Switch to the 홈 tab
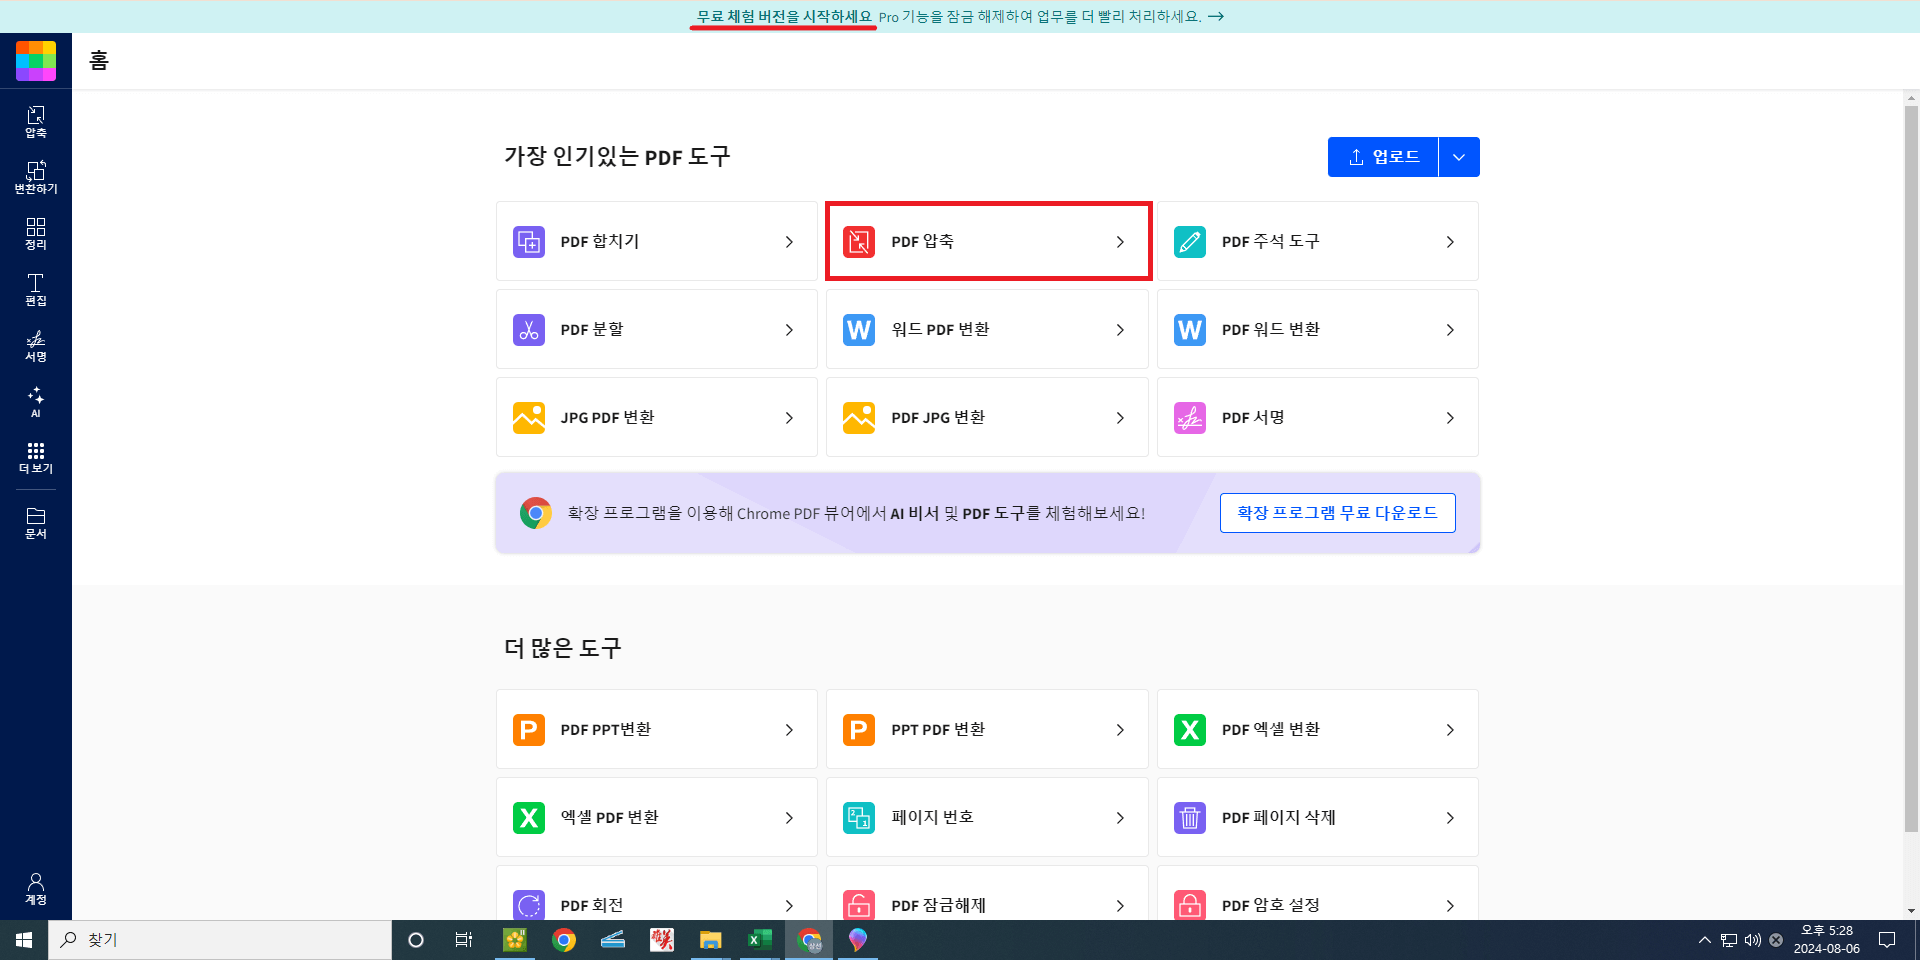This screenshot has width=1920, height=960. (x=97, y=60)
